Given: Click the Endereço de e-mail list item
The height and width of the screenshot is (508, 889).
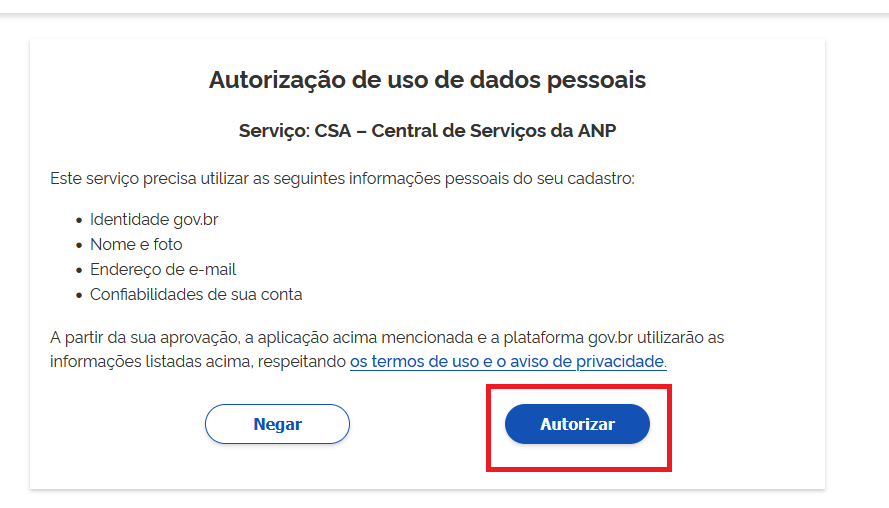Looking at the screenshot, I should [x=163, y=269].
